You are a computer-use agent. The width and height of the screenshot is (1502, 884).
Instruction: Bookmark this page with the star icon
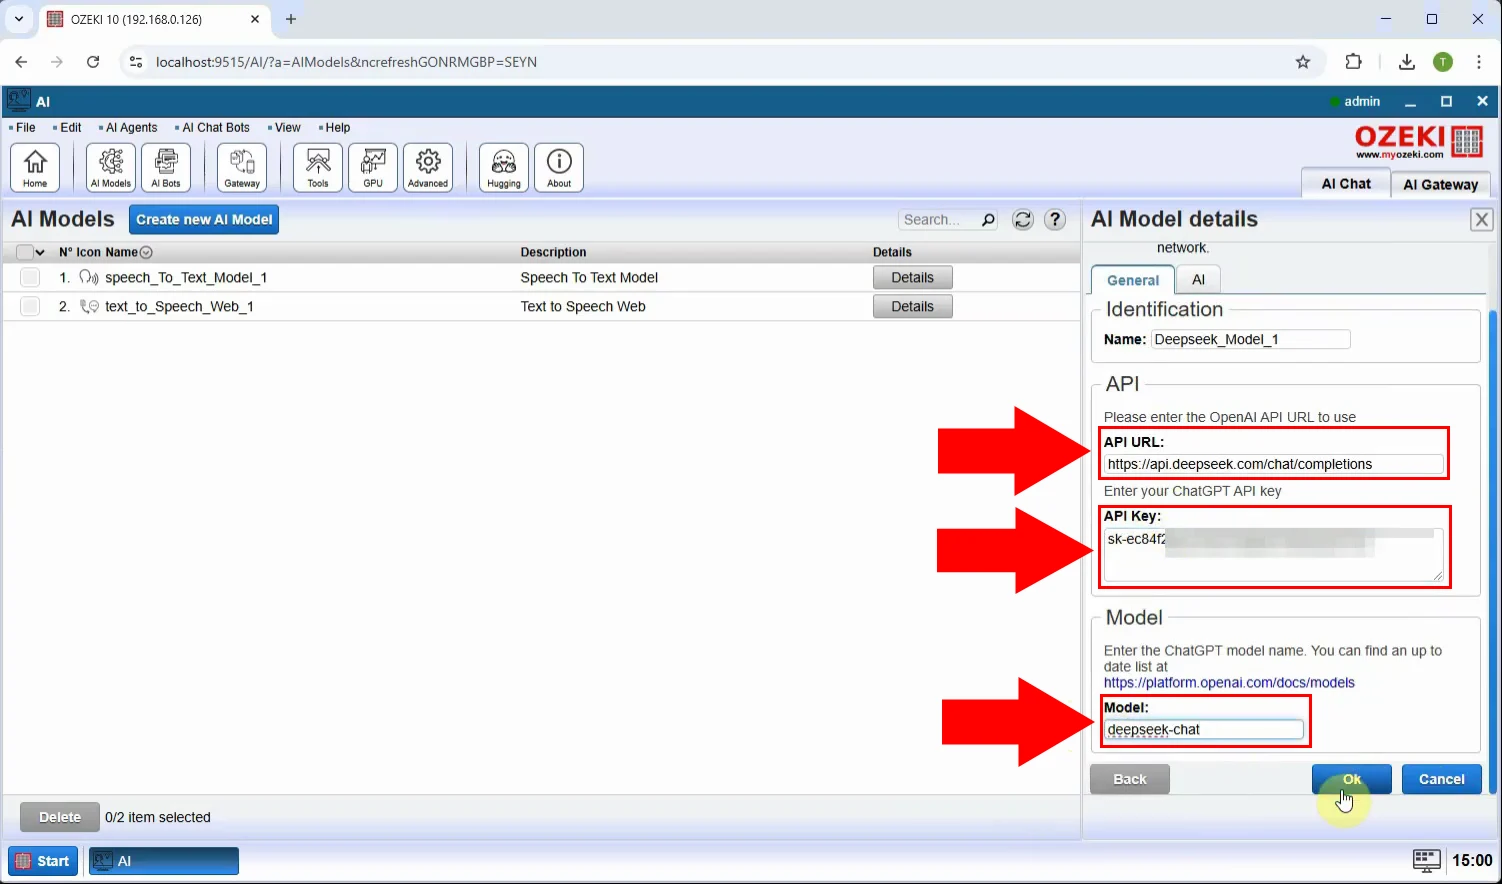[1303, 62]
